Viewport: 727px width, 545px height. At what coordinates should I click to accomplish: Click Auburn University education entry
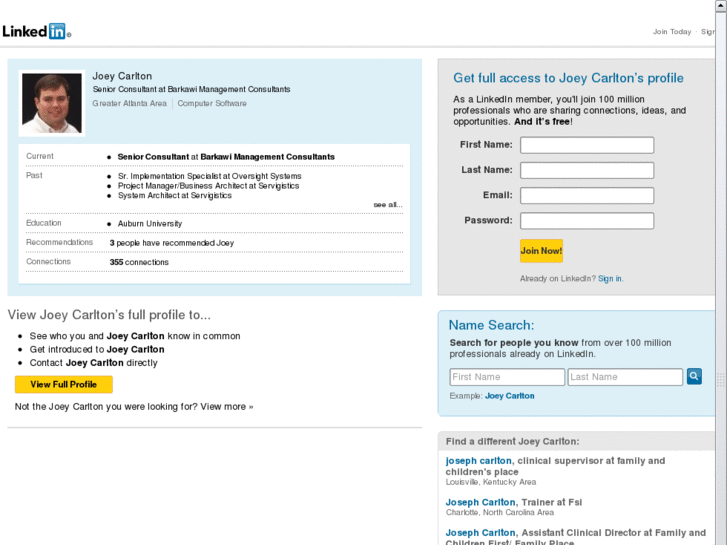coord(150,224)
